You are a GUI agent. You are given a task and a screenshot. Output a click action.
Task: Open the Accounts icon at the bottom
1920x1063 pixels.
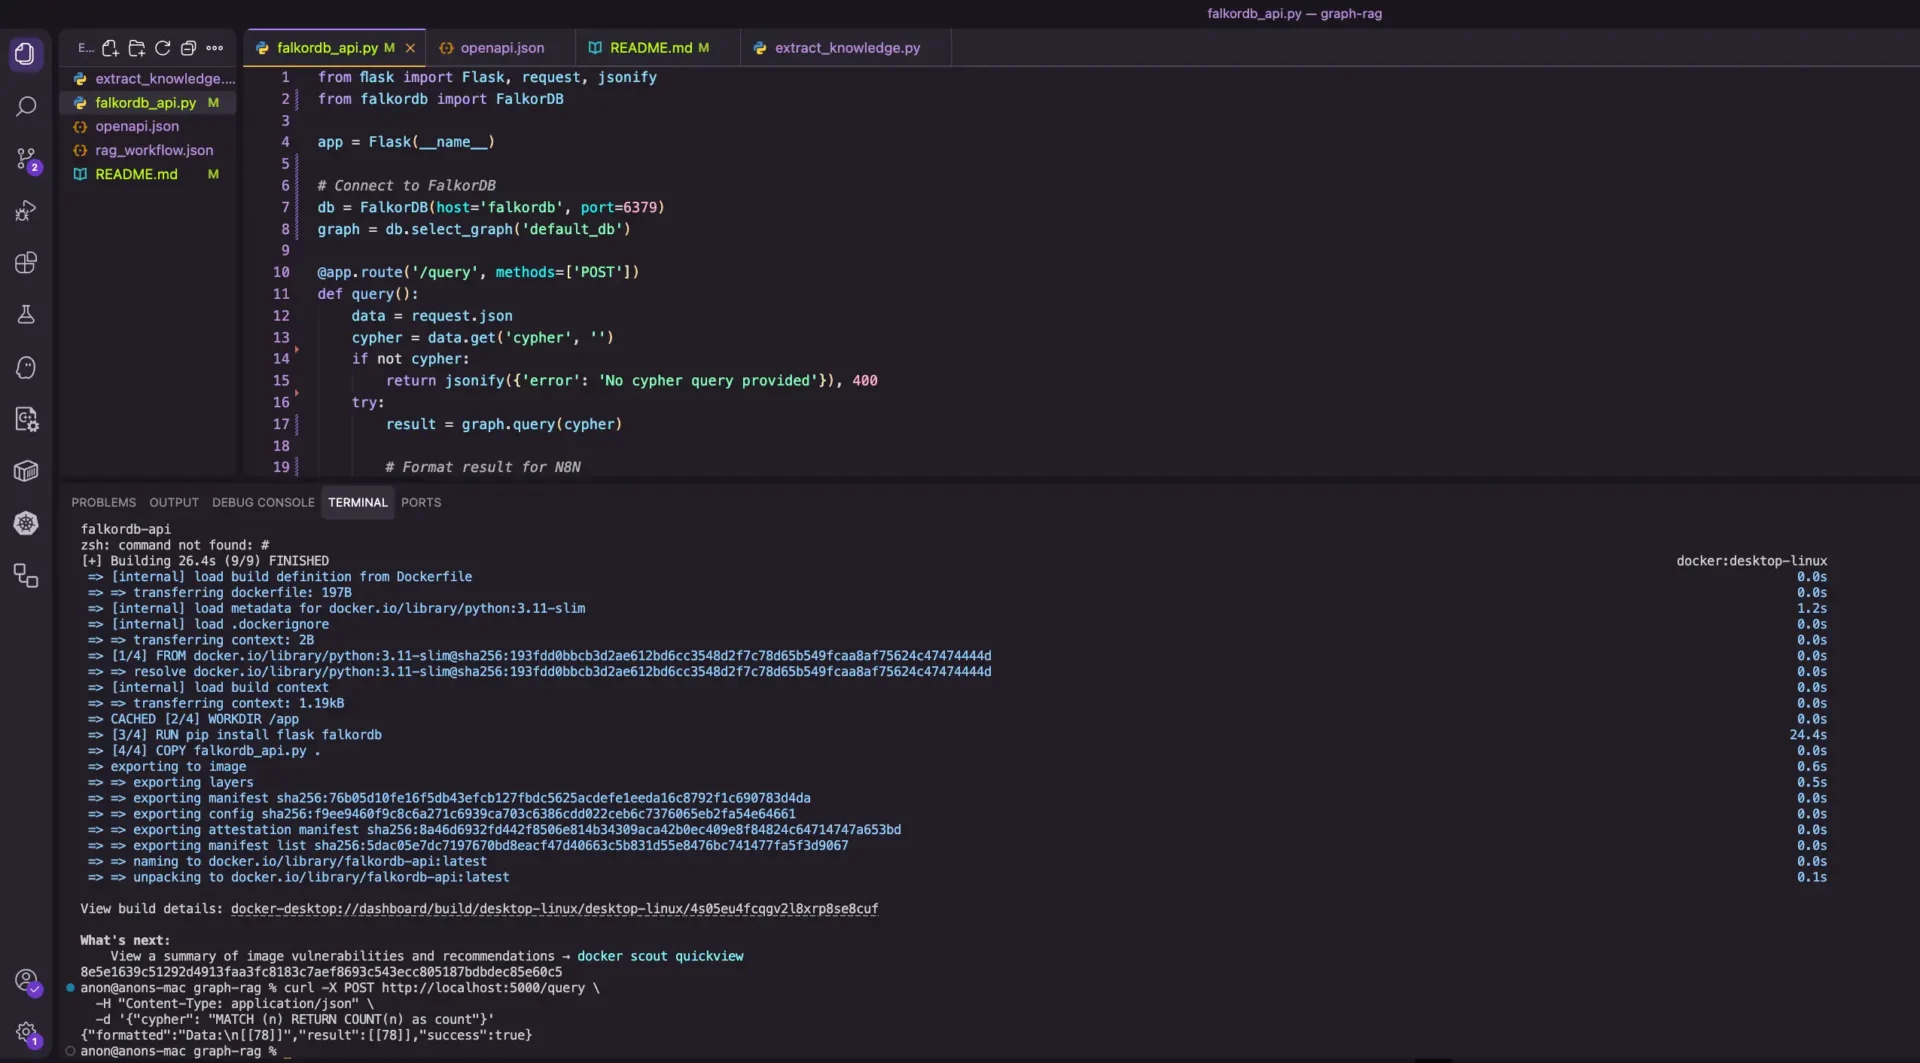(x=27, y=981)
